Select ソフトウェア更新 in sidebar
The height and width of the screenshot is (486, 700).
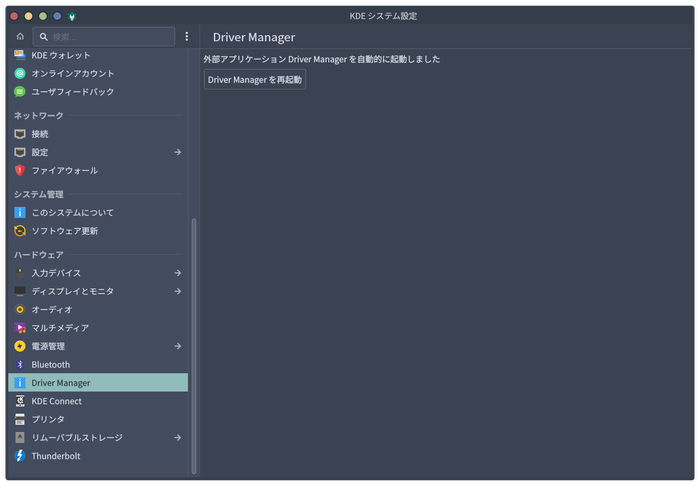click(98, 231)
